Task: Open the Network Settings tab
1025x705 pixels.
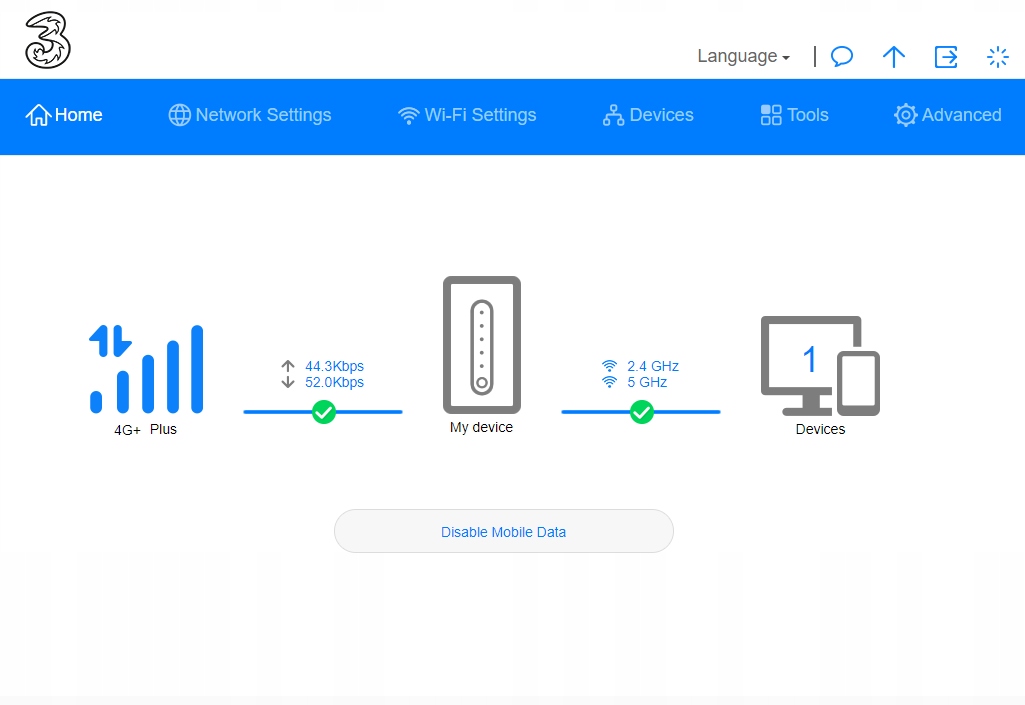Action: tap(250, 115)
